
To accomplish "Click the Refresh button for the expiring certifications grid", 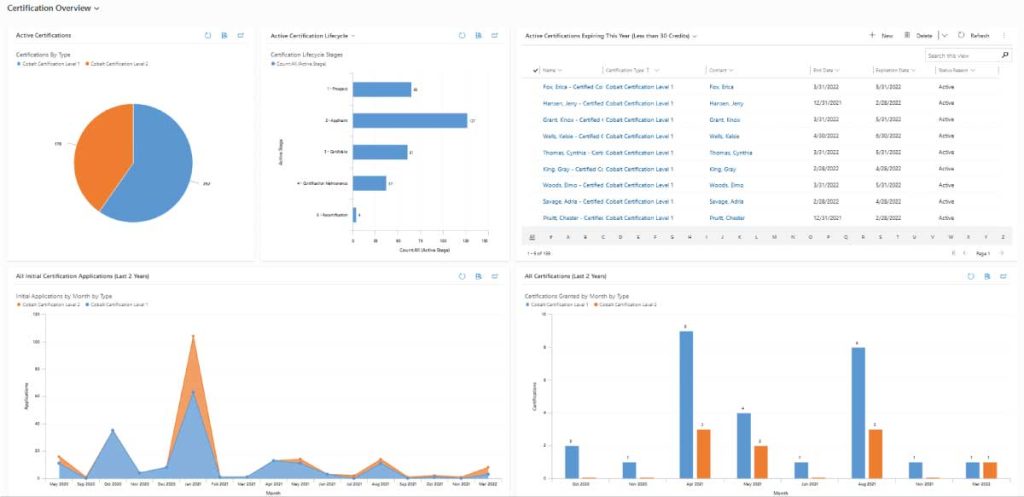I will [973, 36].
